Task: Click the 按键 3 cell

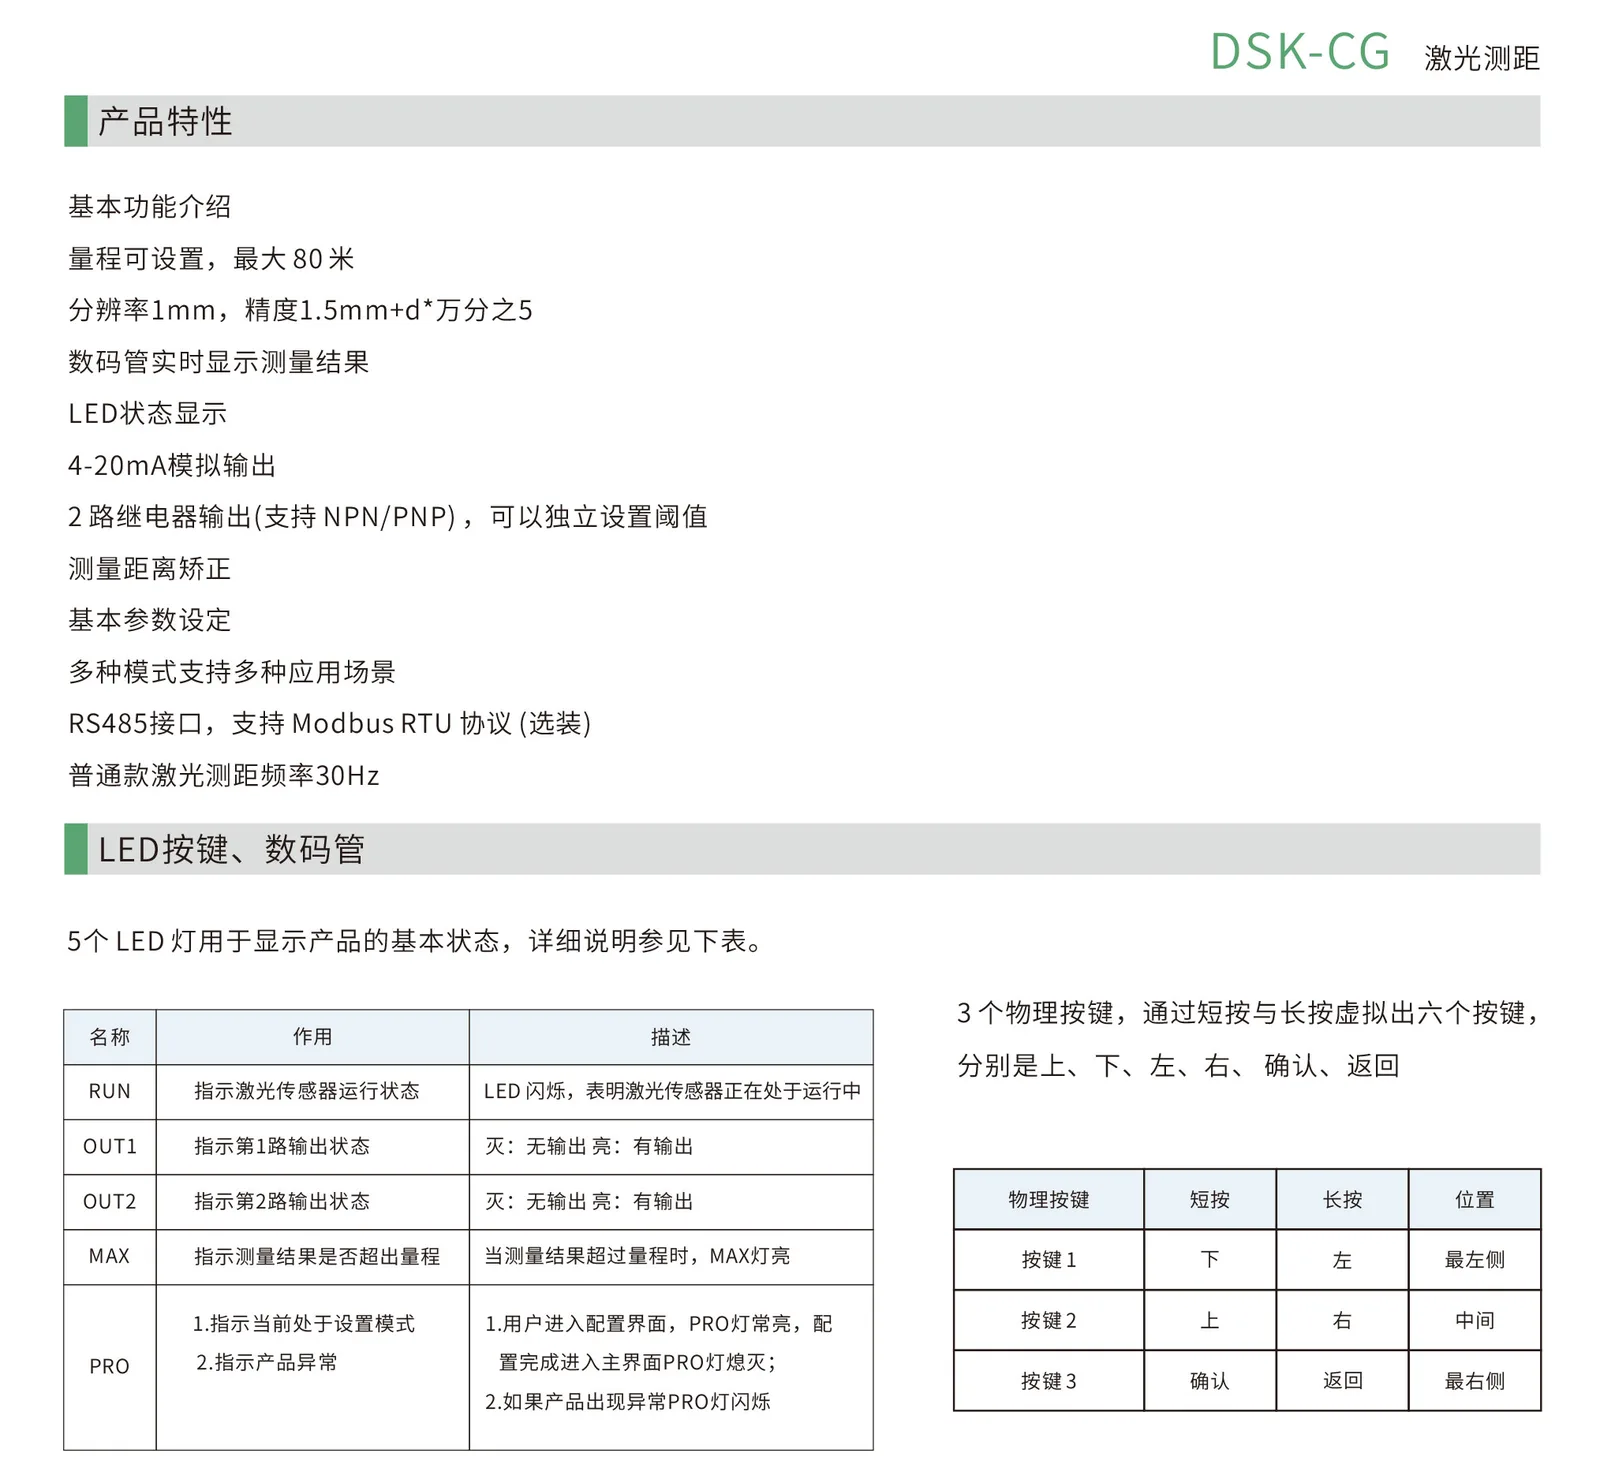Action: [x=1049, y=1381]
